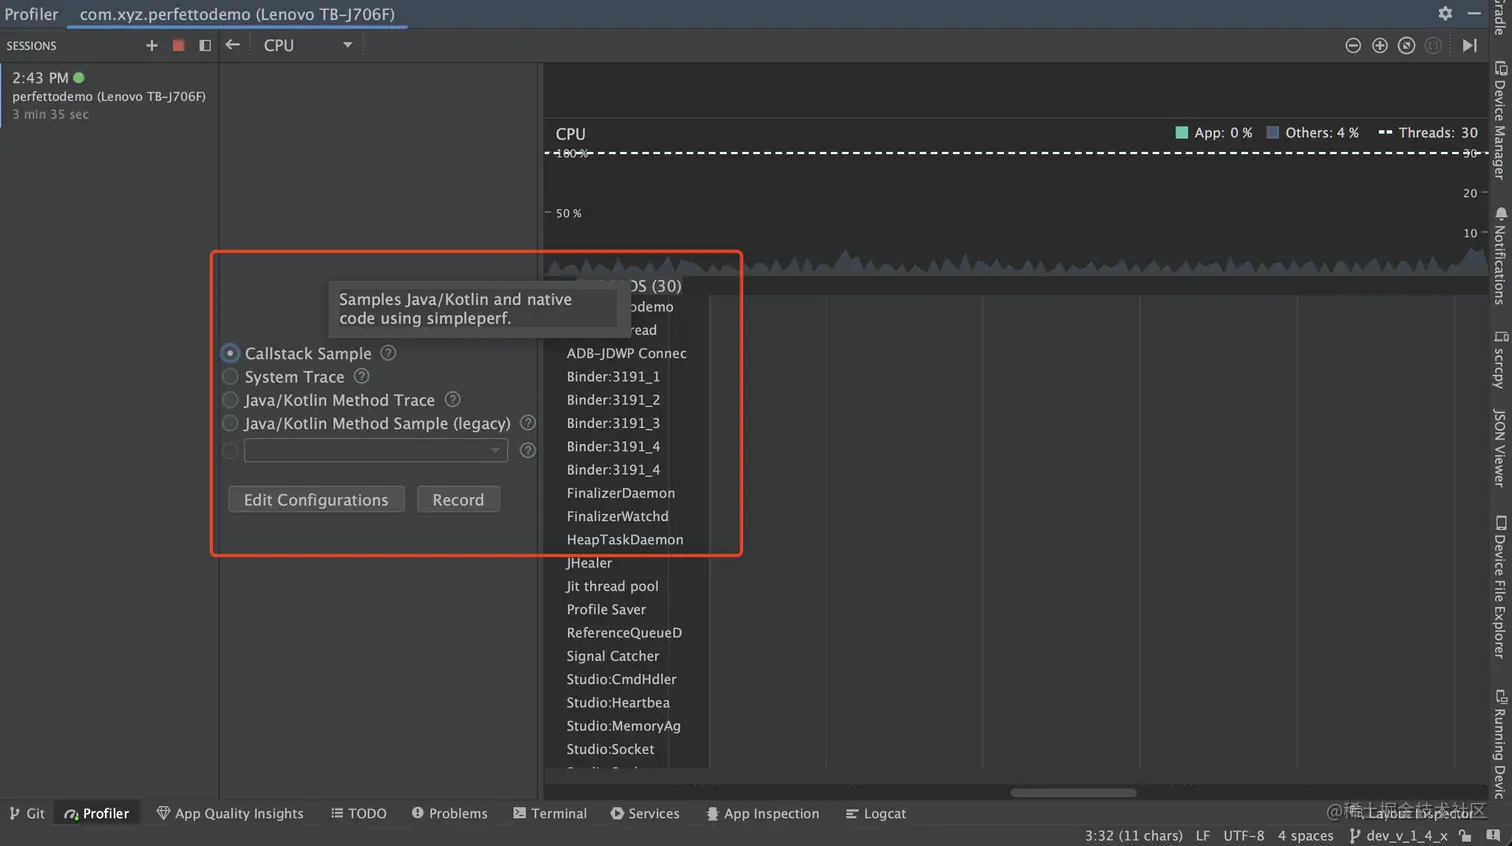Screen dimensions: 1512x846
Task: Zoom in the timeline
Action: coord(1380,45)
